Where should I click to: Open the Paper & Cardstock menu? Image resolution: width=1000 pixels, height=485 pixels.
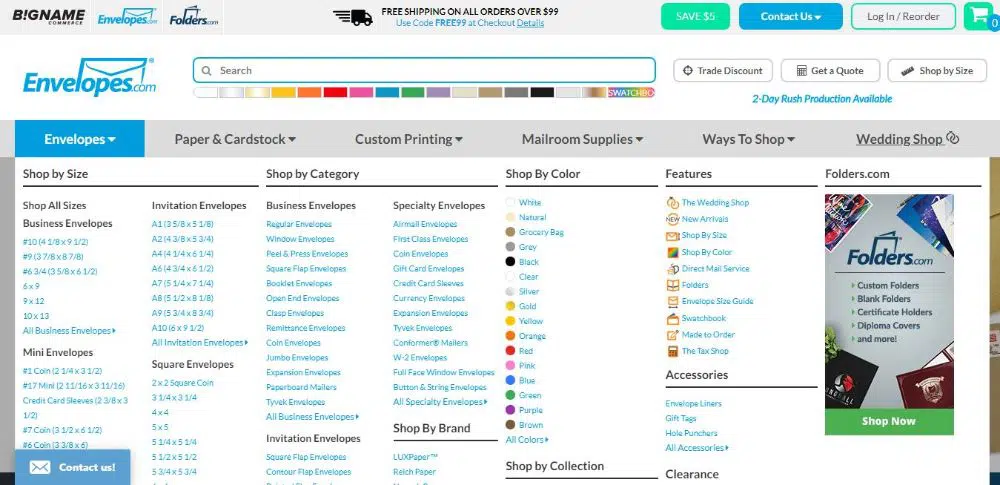coord(235,139)
